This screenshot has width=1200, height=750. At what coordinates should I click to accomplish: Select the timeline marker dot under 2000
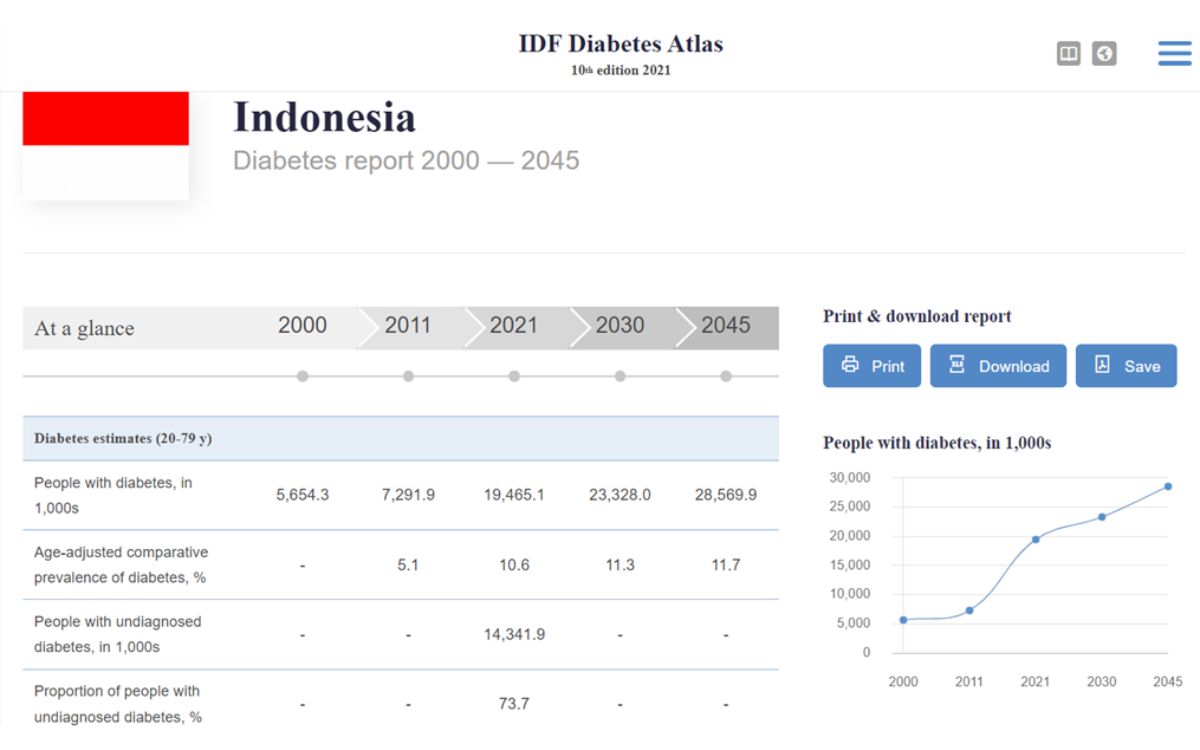pyautogui.click(x=302, y=377)
